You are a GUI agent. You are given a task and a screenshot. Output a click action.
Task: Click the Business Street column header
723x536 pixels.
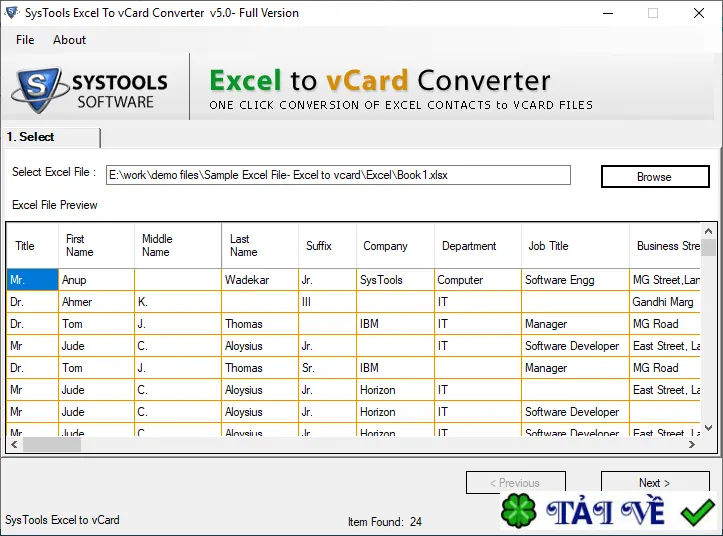(x=665, y=245)
